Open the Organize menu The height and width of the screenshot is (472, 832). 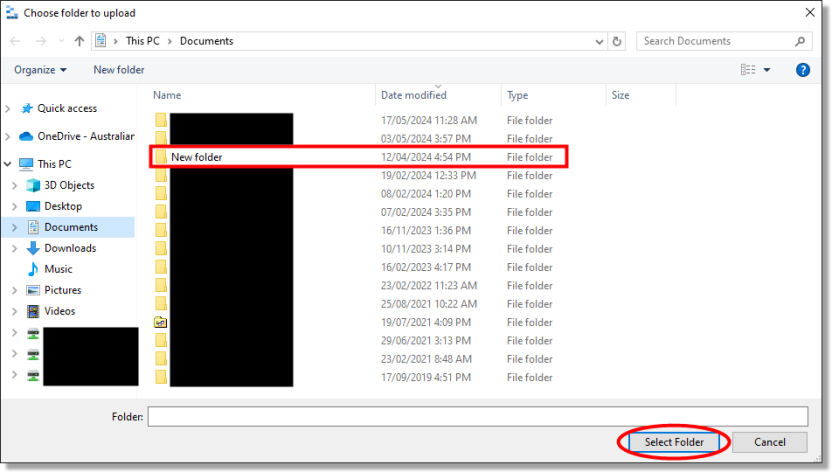tap(40, 69)
